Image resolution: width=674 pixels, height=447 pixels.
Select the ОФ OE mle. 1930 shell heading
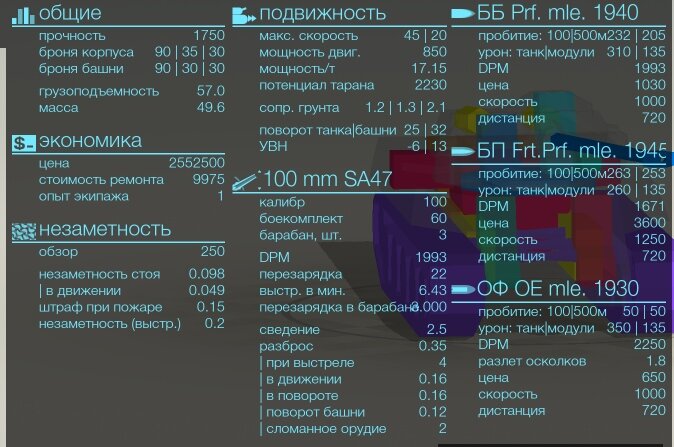(558, 288)
